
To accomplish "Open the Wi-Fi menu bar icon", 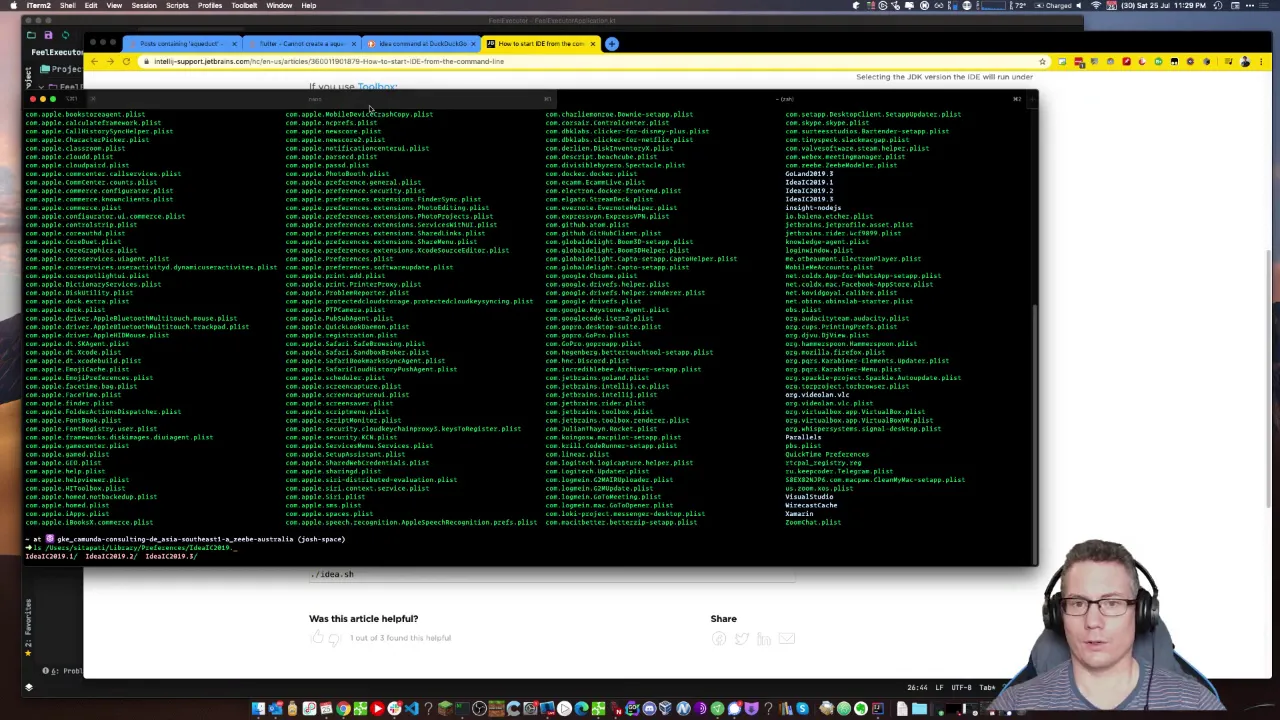I will pyautogui.click(x=1096, y=6).
